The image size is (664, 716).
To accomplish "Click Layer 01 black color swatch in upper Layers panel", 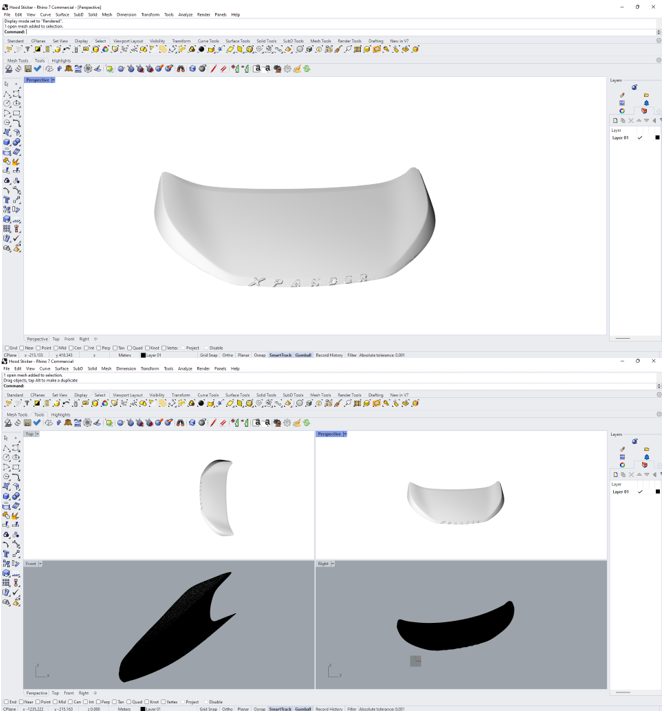I will click(657, 137).
